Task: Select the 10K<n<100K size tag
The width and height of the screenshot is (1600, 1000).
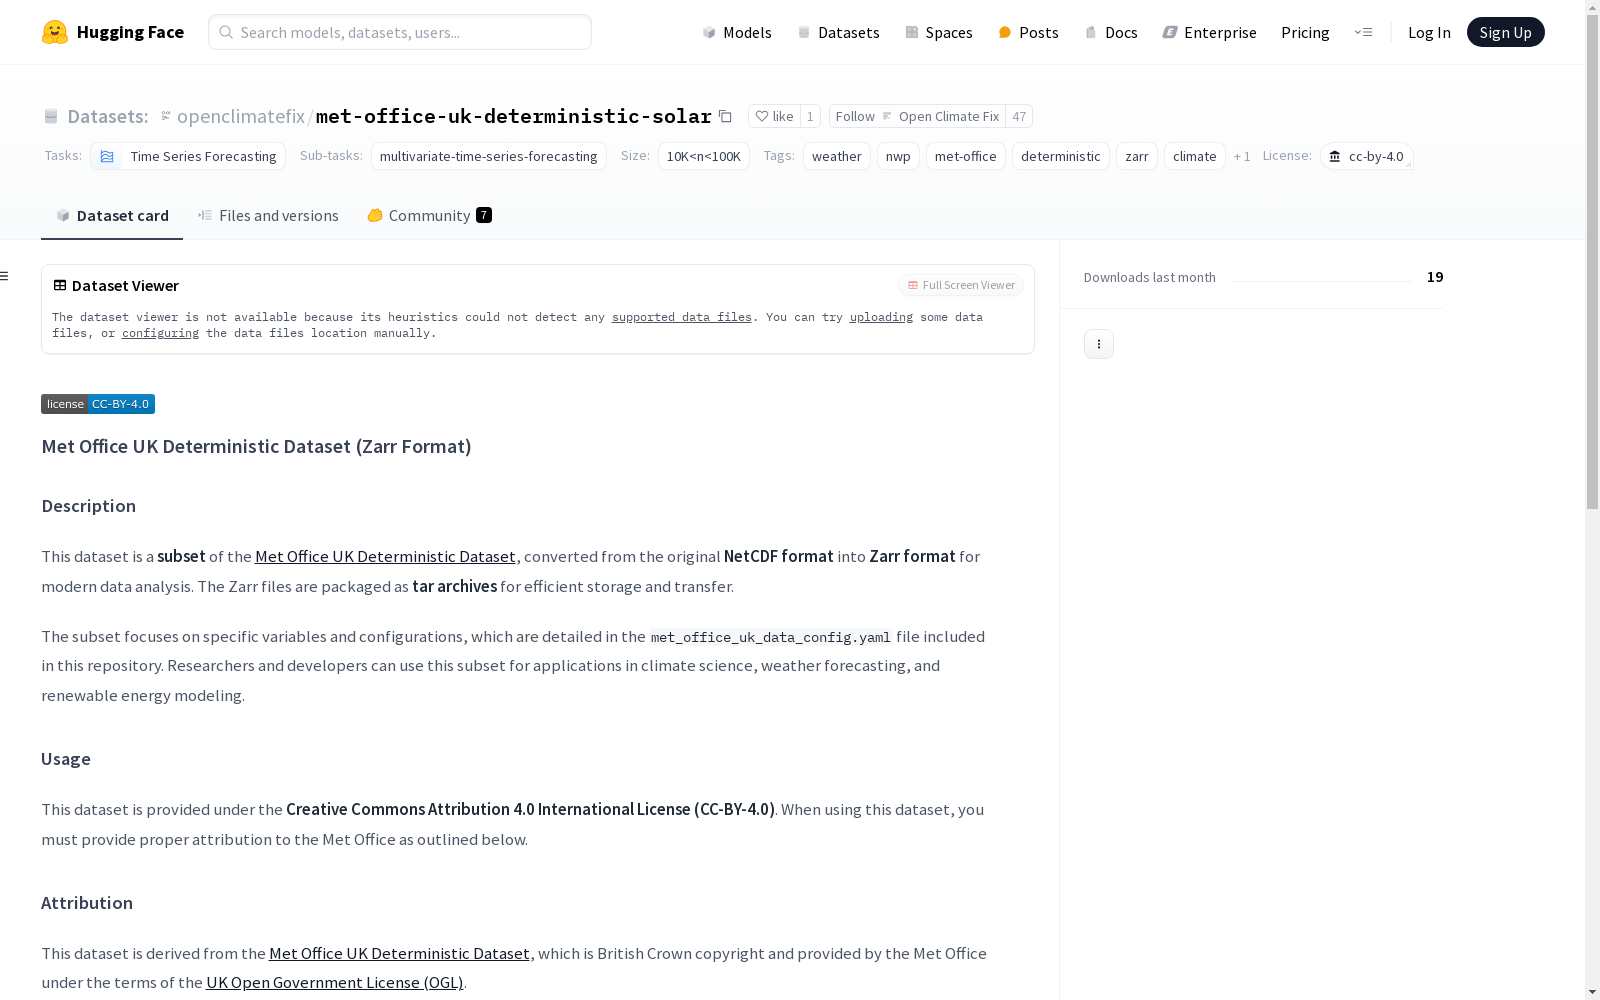Action: [703, 156]
